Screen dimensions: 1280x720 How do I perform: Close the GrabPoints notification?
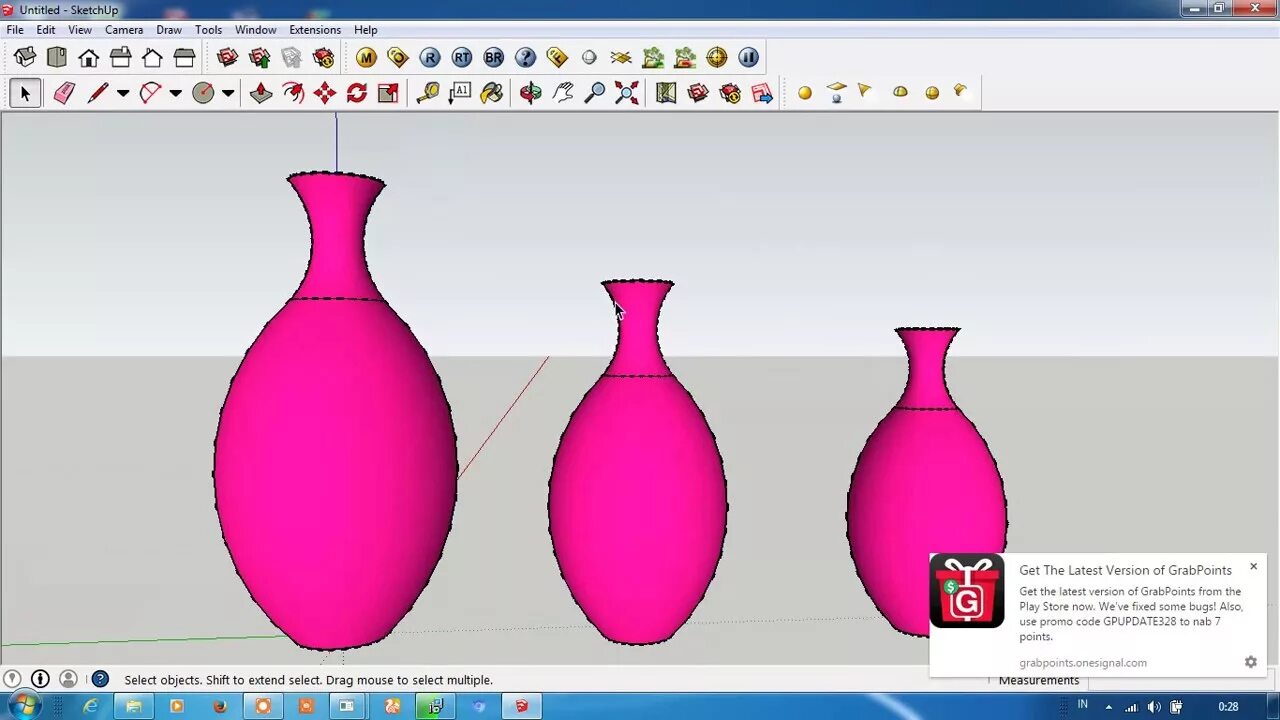pos(1253,567)
